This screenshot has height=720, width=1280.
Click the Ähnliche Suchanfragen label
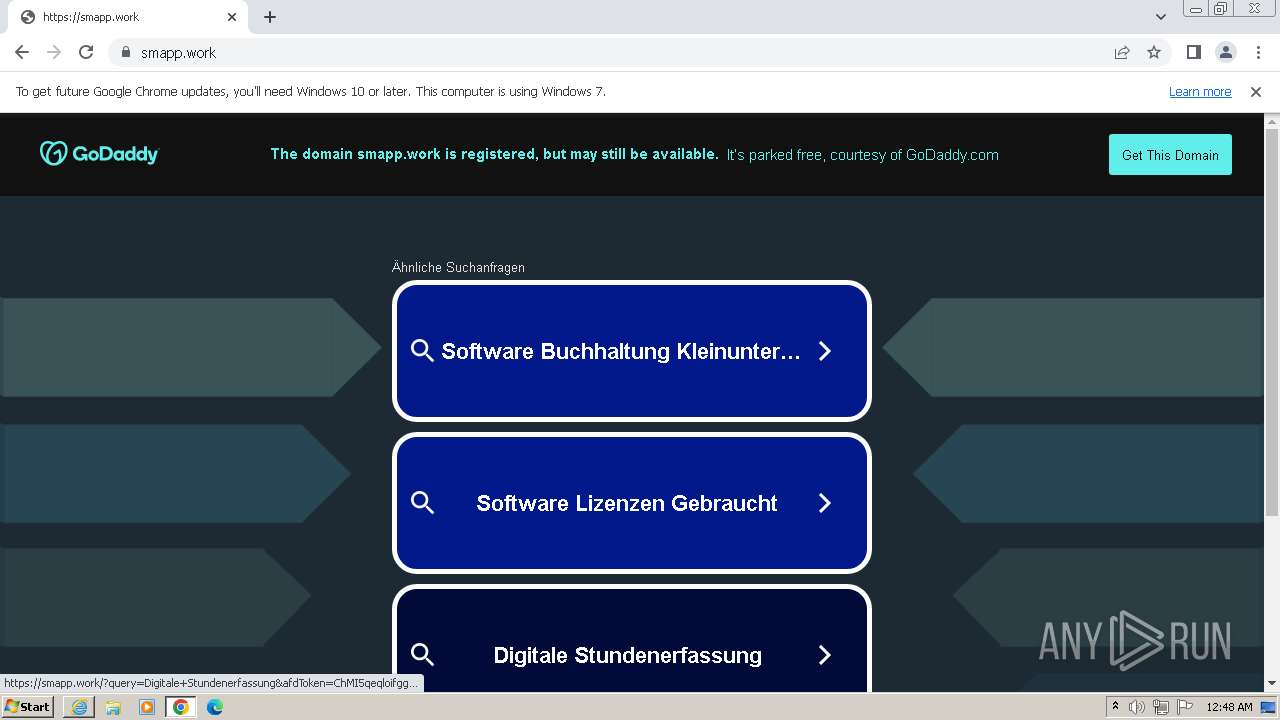(458, 267)
